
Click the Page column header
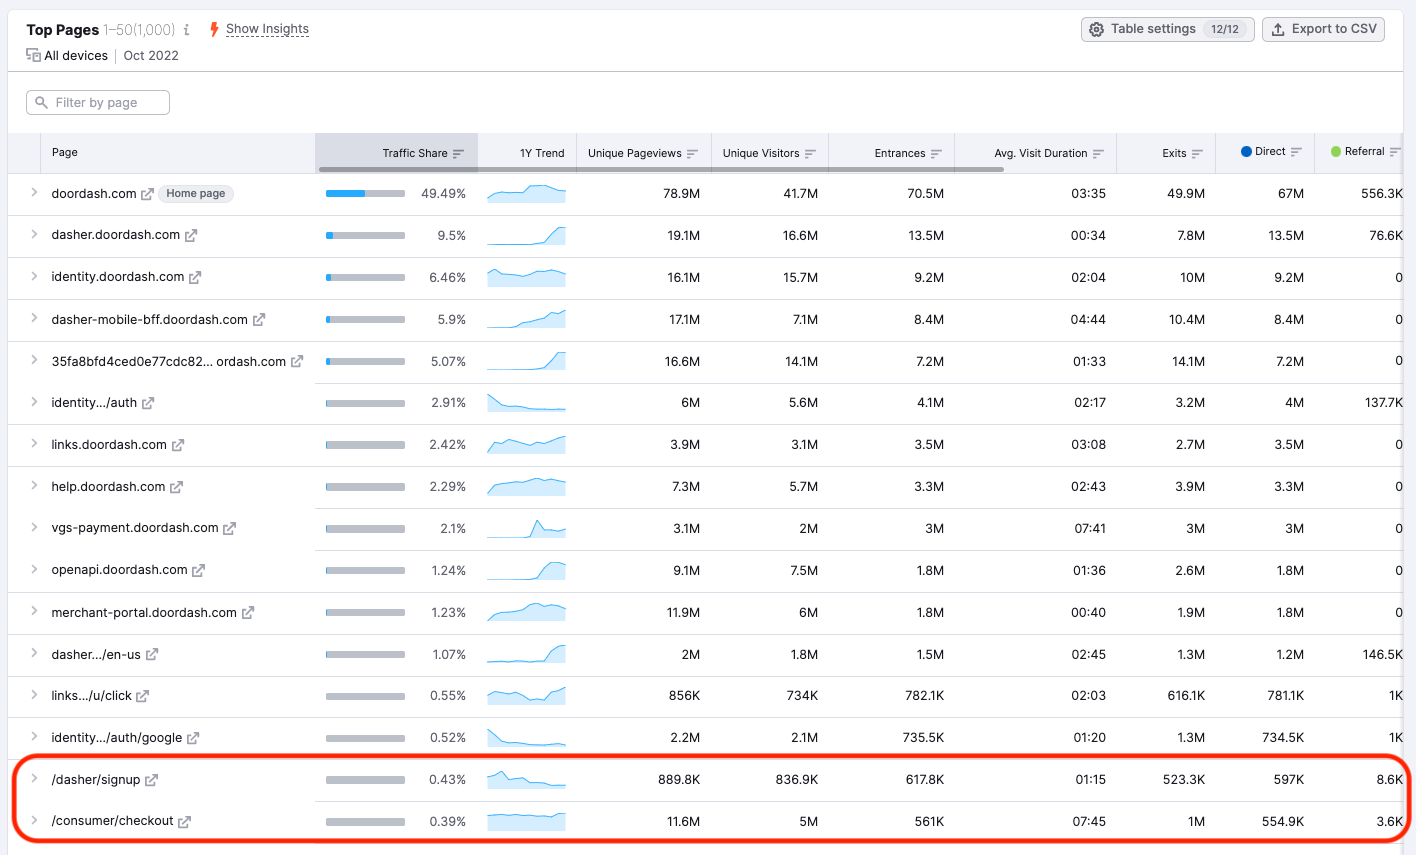pyautogui.click(x=64, y=152)
